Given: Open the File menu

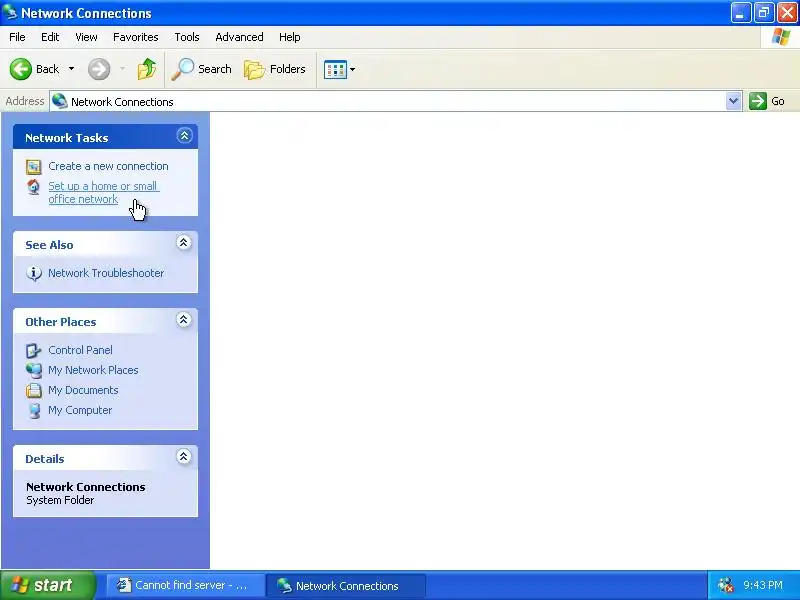Looking at the screenshot, I should tap(17, 37).
